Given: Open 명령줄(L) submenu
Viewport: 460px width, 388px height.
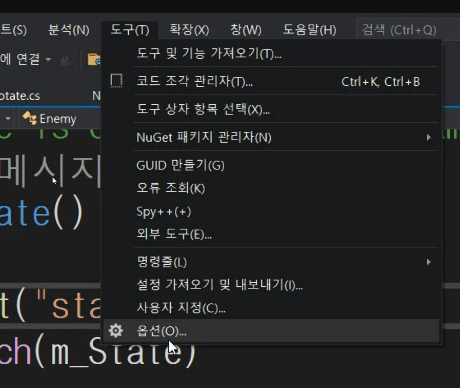Looking at the screenshot, I should [x=272, y=262].
